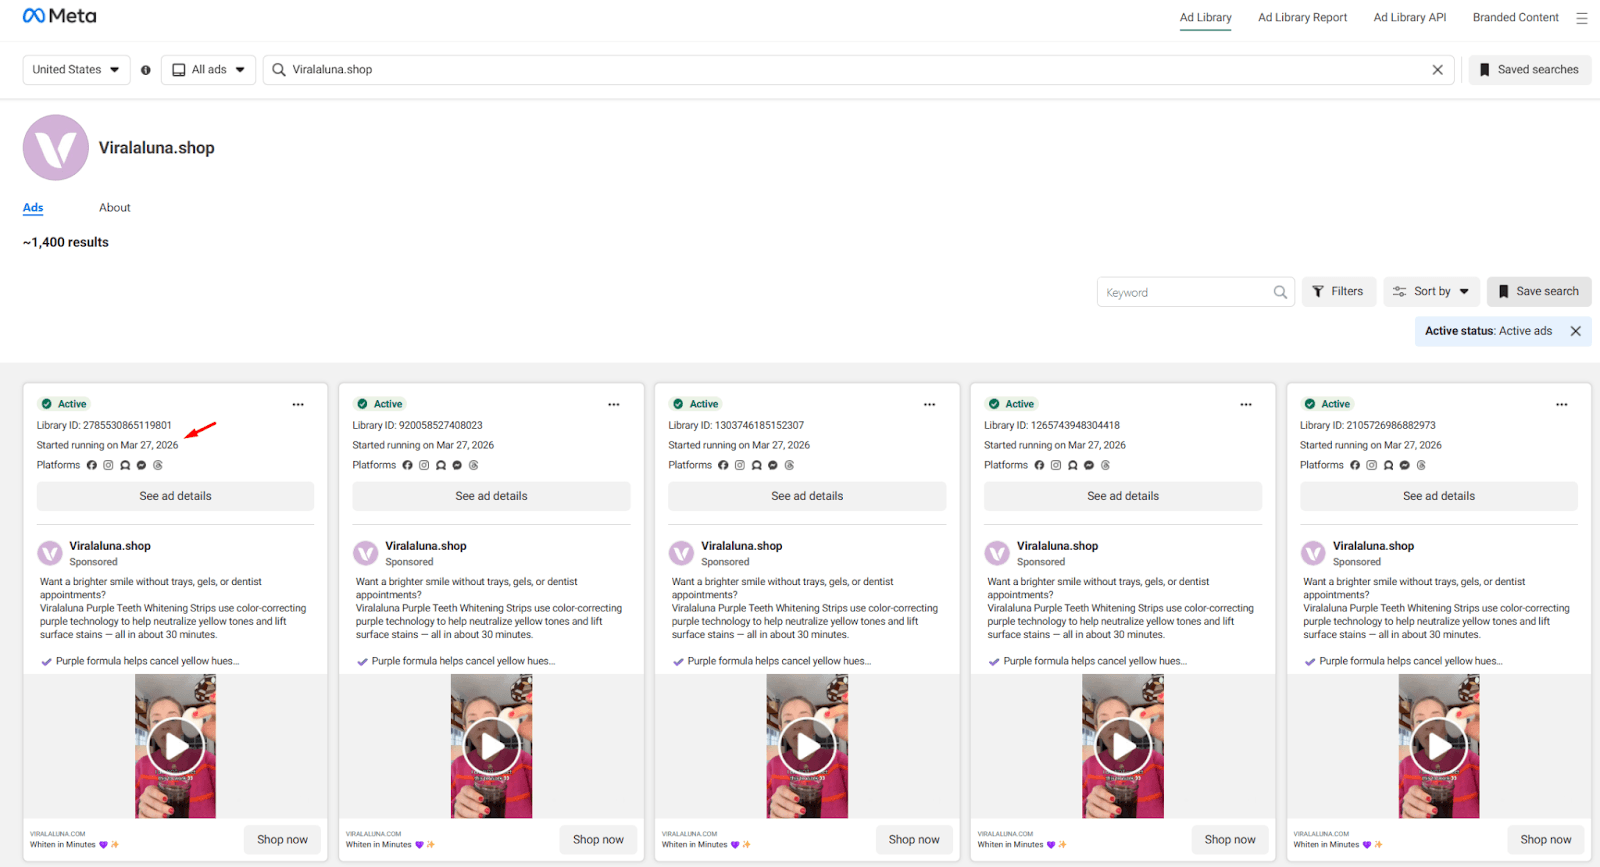Select the Ads tab

point(33,208)
